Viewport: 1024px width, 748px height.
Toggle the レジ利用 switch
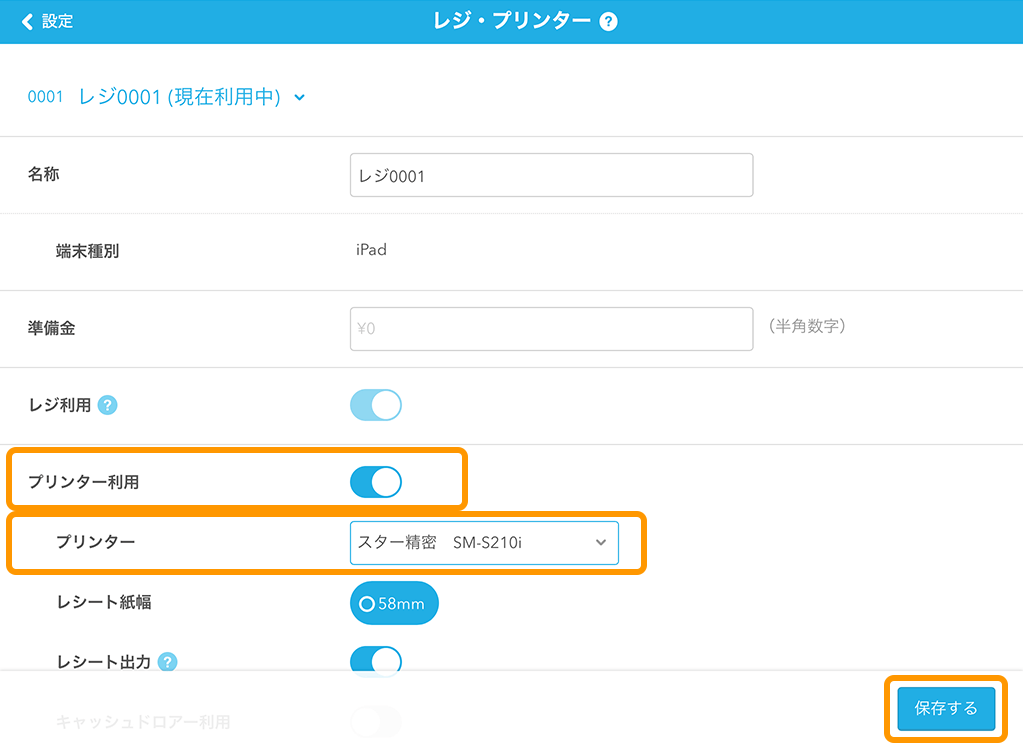[x=376, y=405]
